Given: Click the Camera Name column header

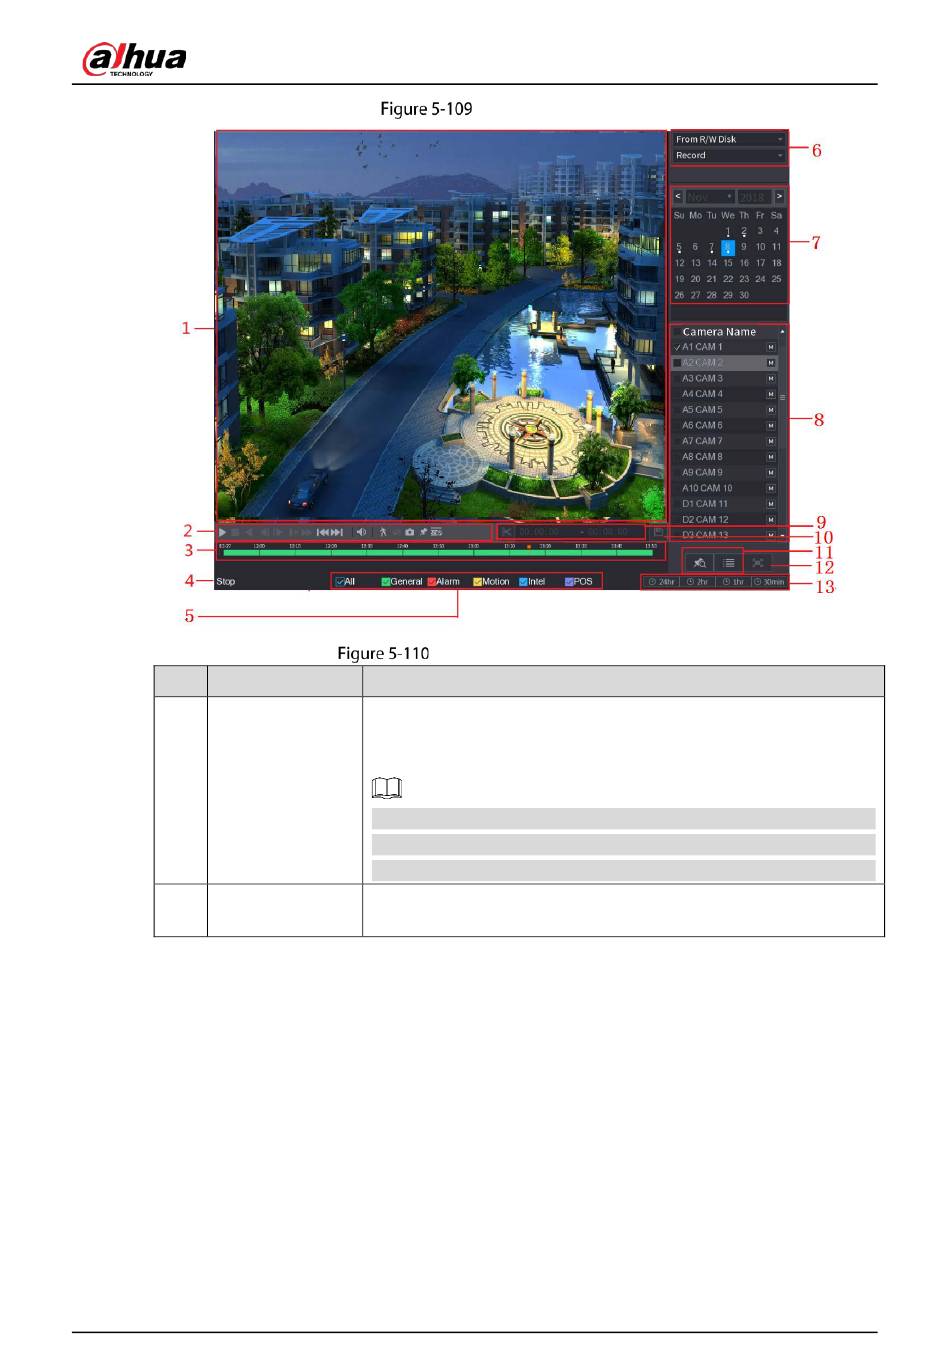Looking at the screenshot, I should [719, 332].
